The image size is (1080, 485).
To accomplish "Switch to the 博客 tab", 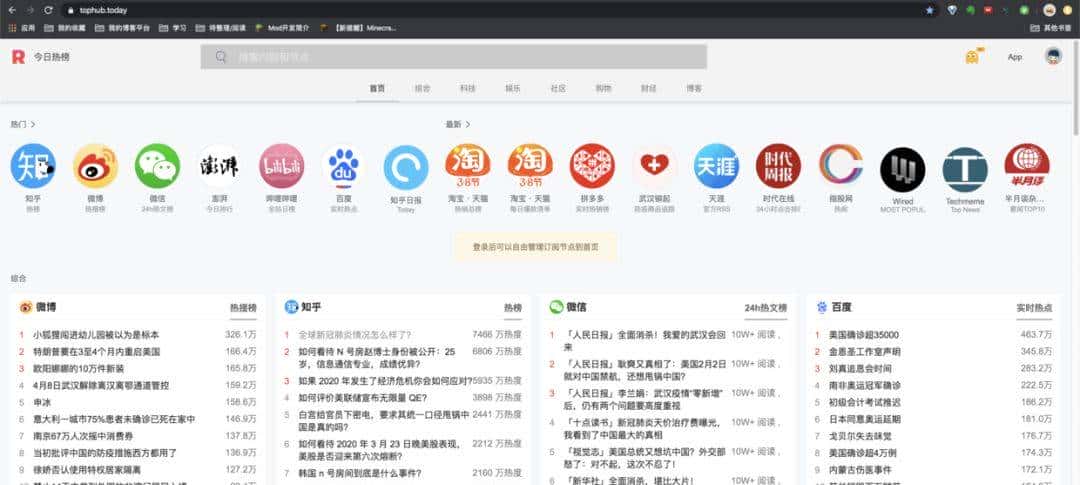I will point(694,89).
